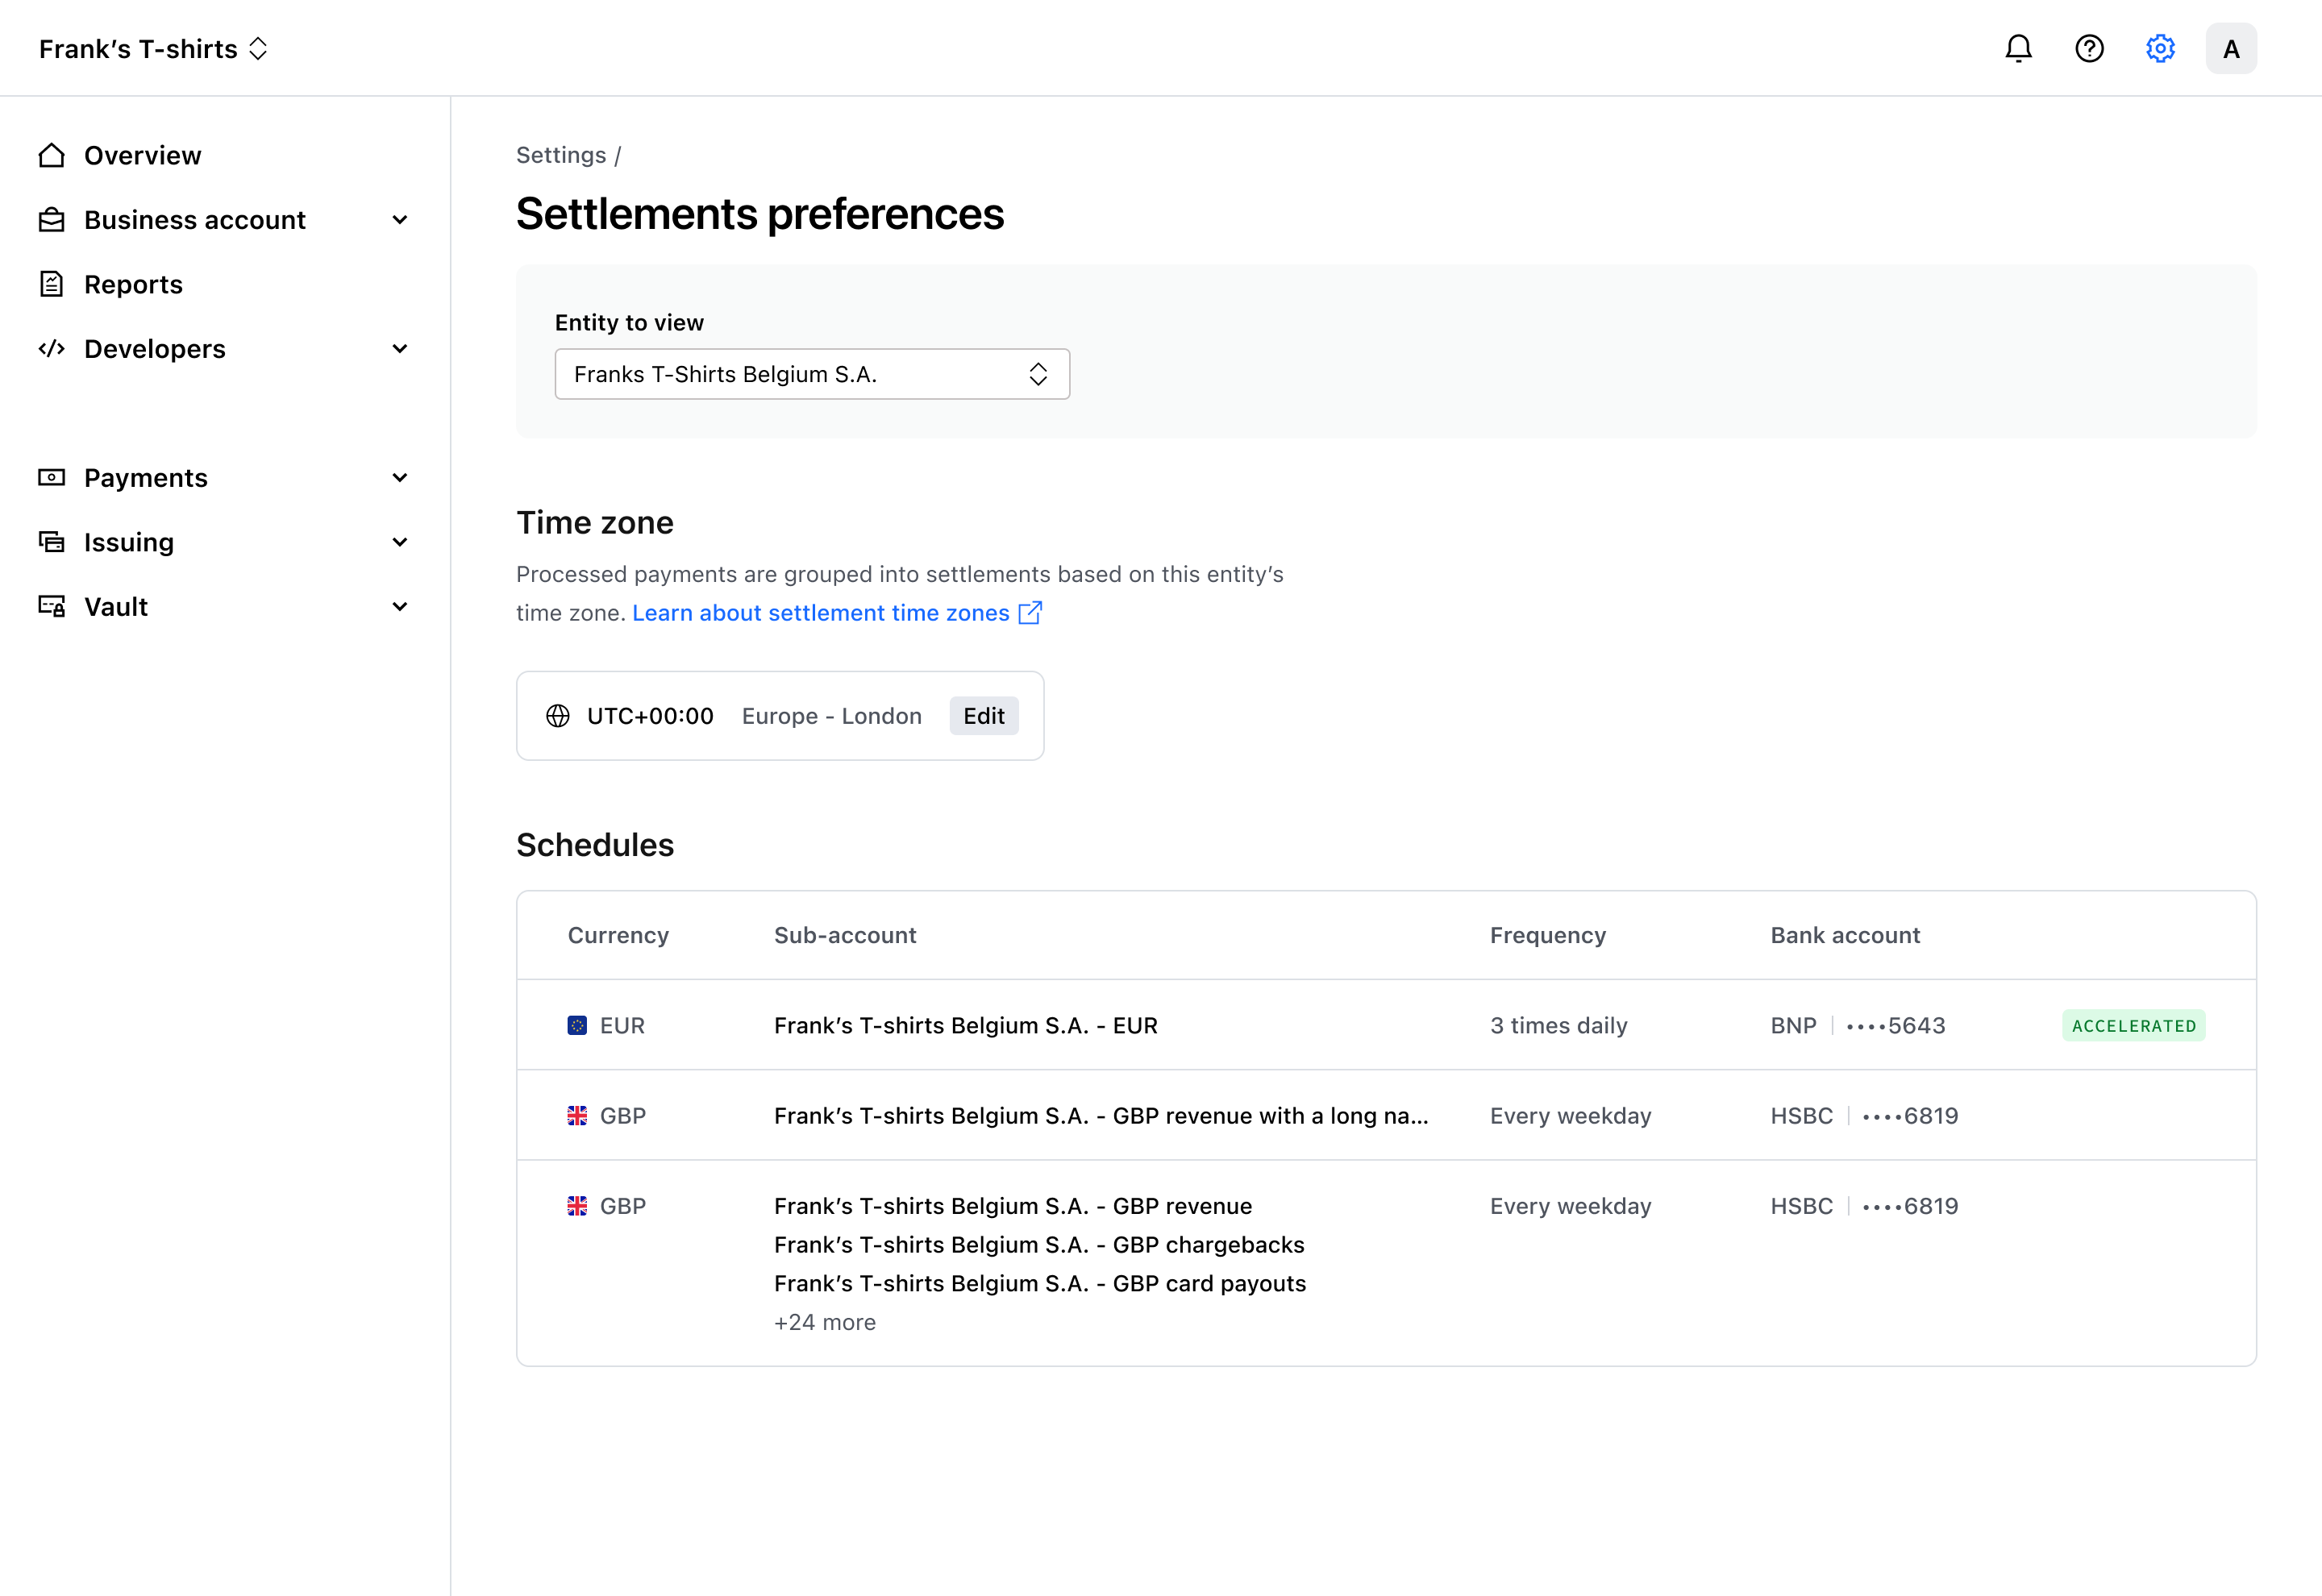Image resolution: width=2322 pixels, height=1596 pixels.
Task: Expand the Business account chevron
Action: pos(400,220)
